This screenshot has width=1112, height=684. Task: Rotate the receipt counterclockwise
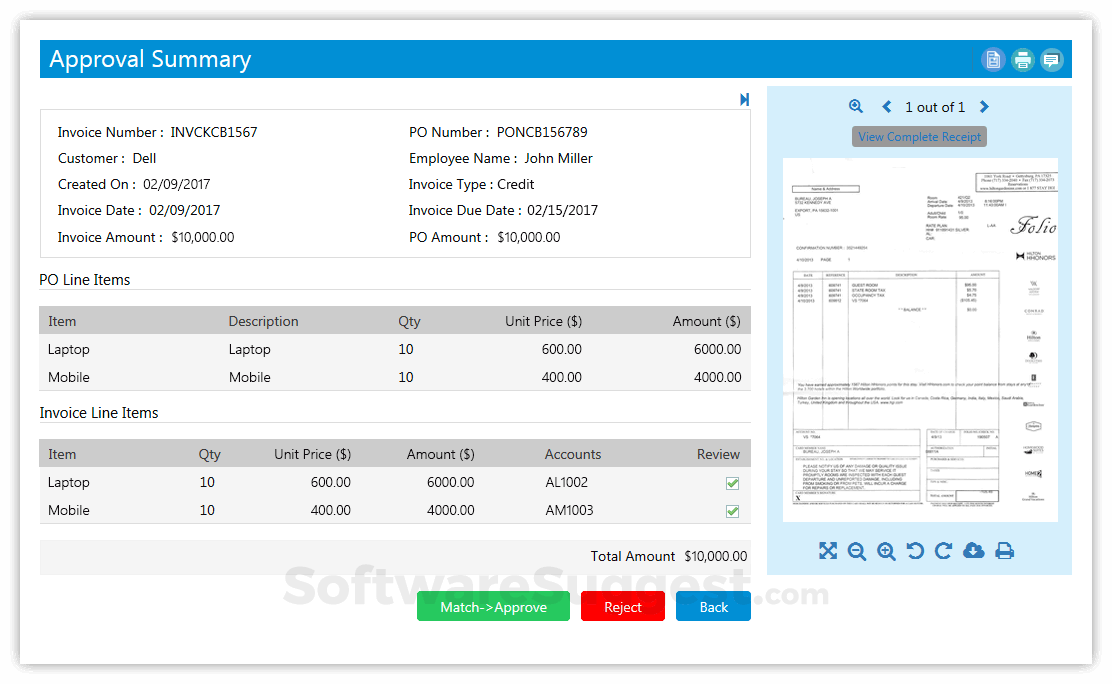(914, 550)
